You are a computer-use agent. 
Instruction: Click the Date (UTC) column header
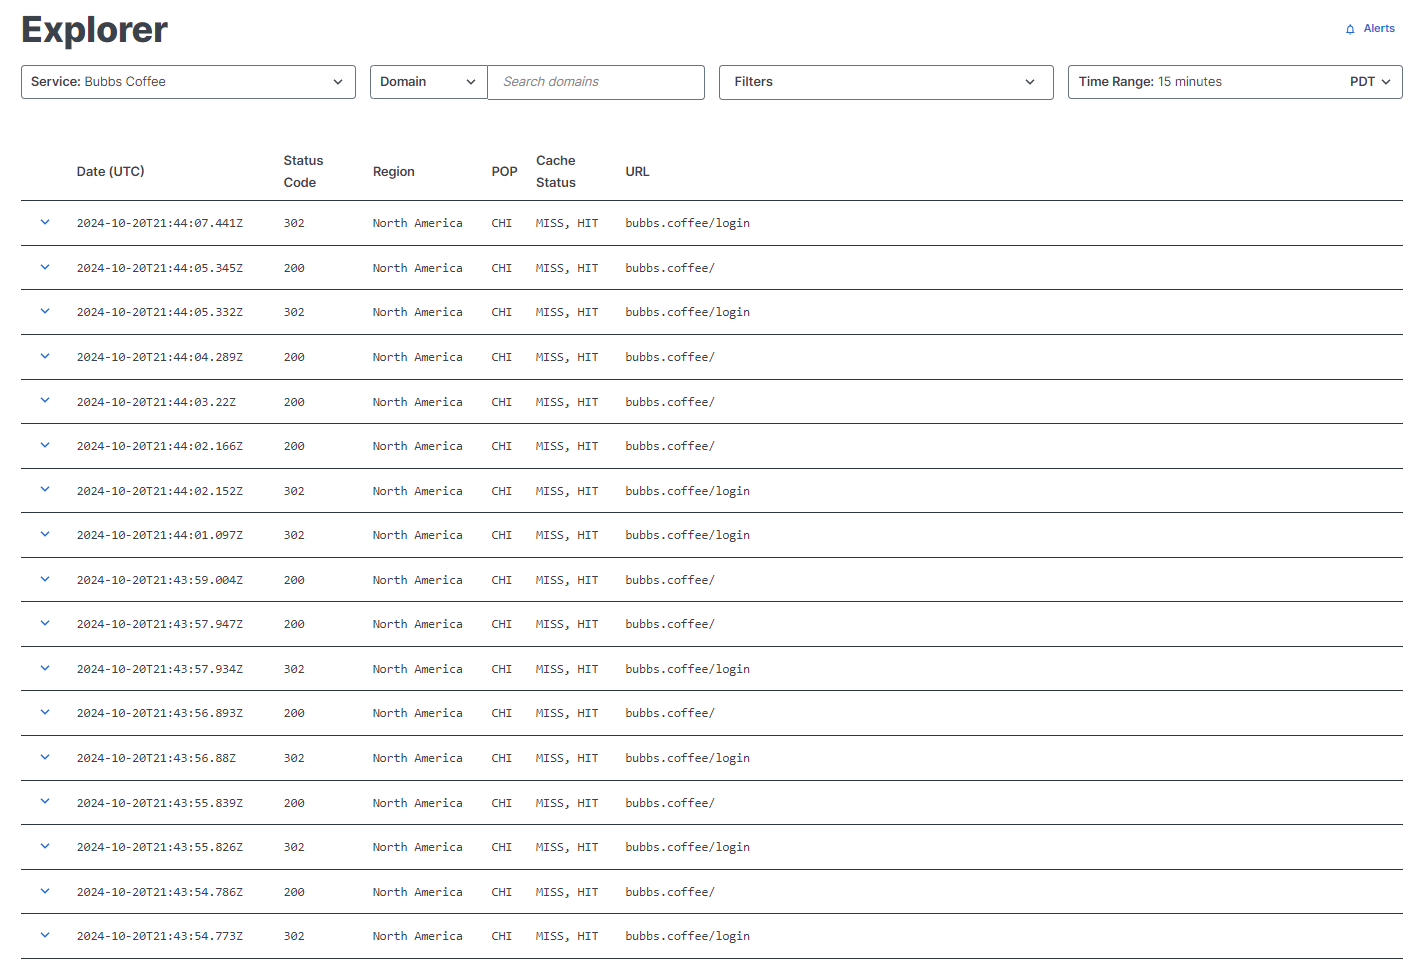click(x=110, y=171)
